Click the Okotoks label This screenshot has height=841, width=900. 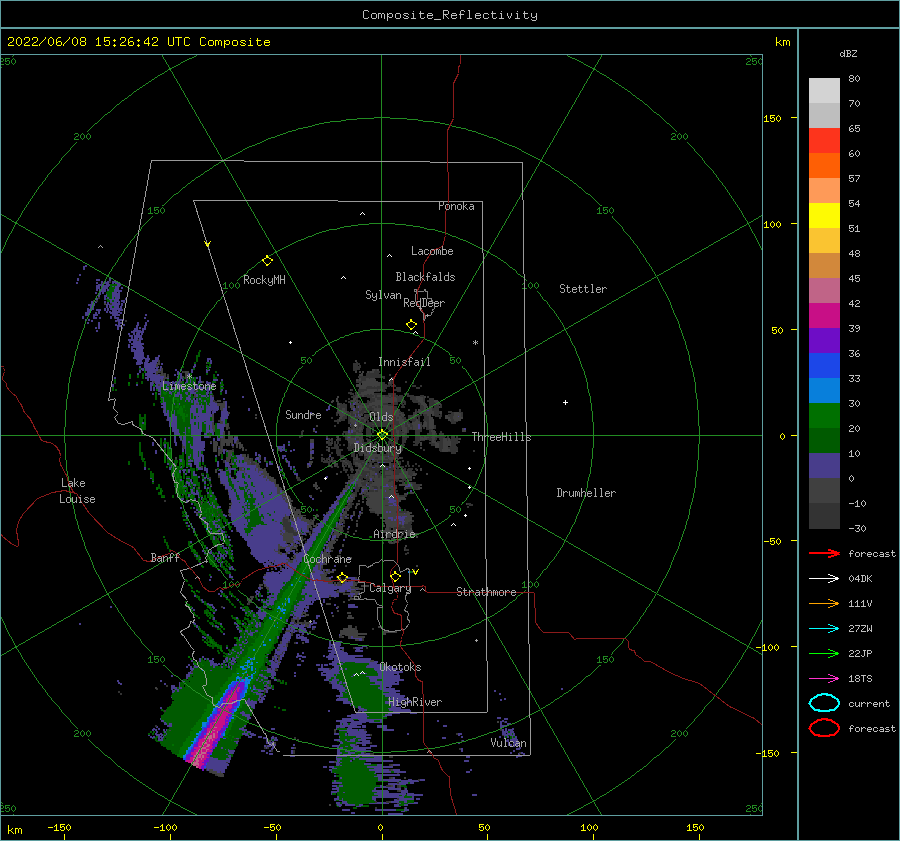coord(400,667)
